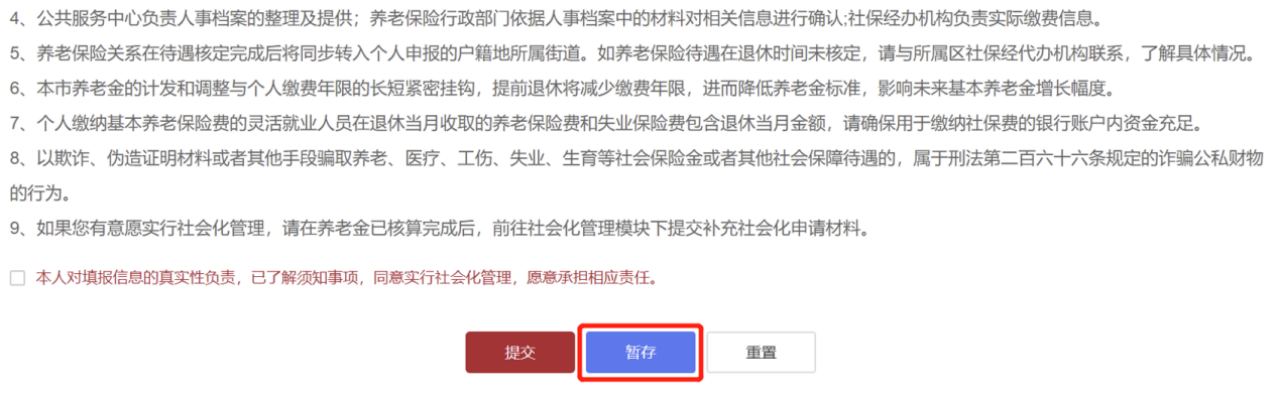
Task: Click the blue 暂存 save-draft button
Action: click(641, 352)
